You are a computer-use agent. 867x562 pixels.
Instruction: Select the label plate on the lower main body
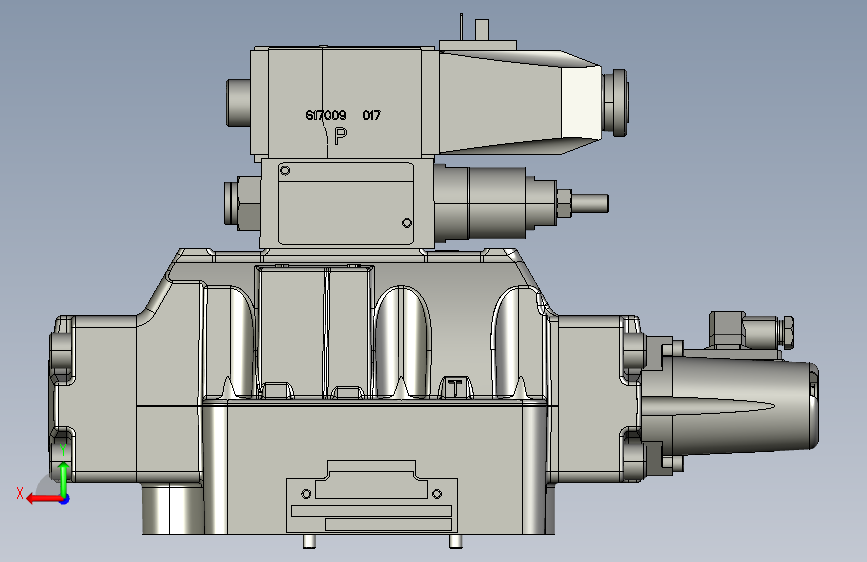coord(371,497)
